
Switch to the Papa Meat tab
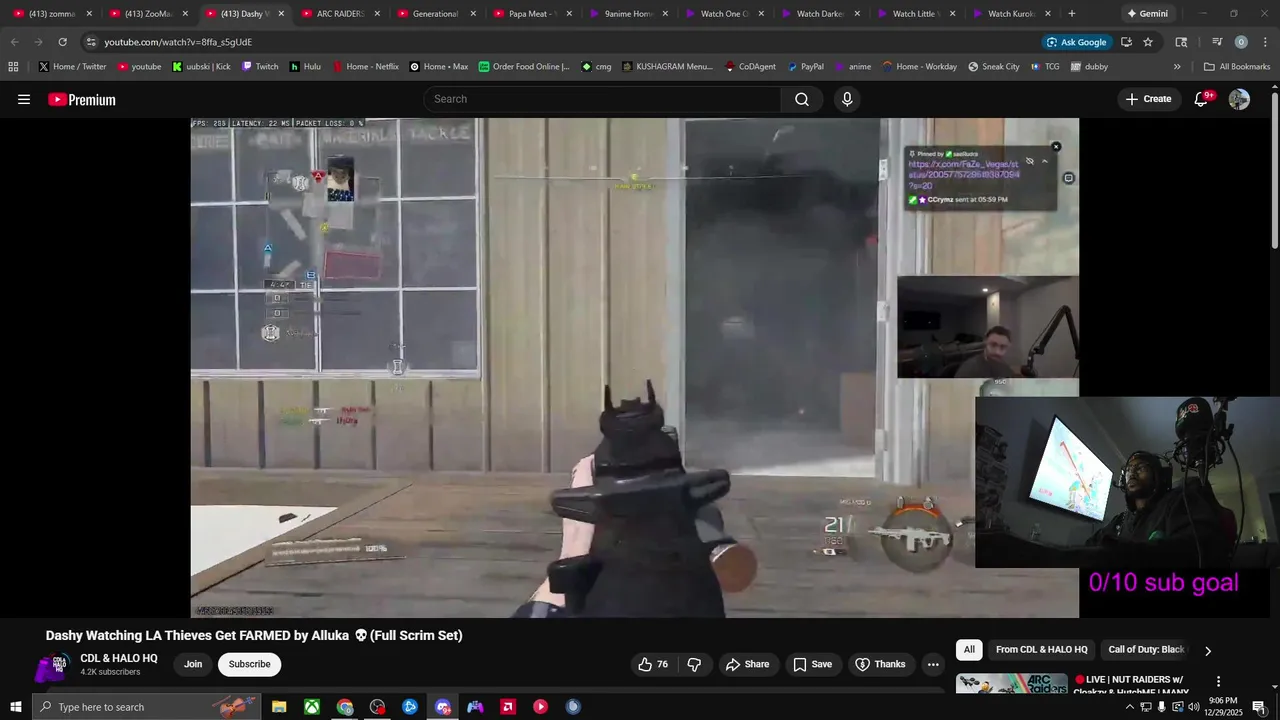[x=532, y=14]
